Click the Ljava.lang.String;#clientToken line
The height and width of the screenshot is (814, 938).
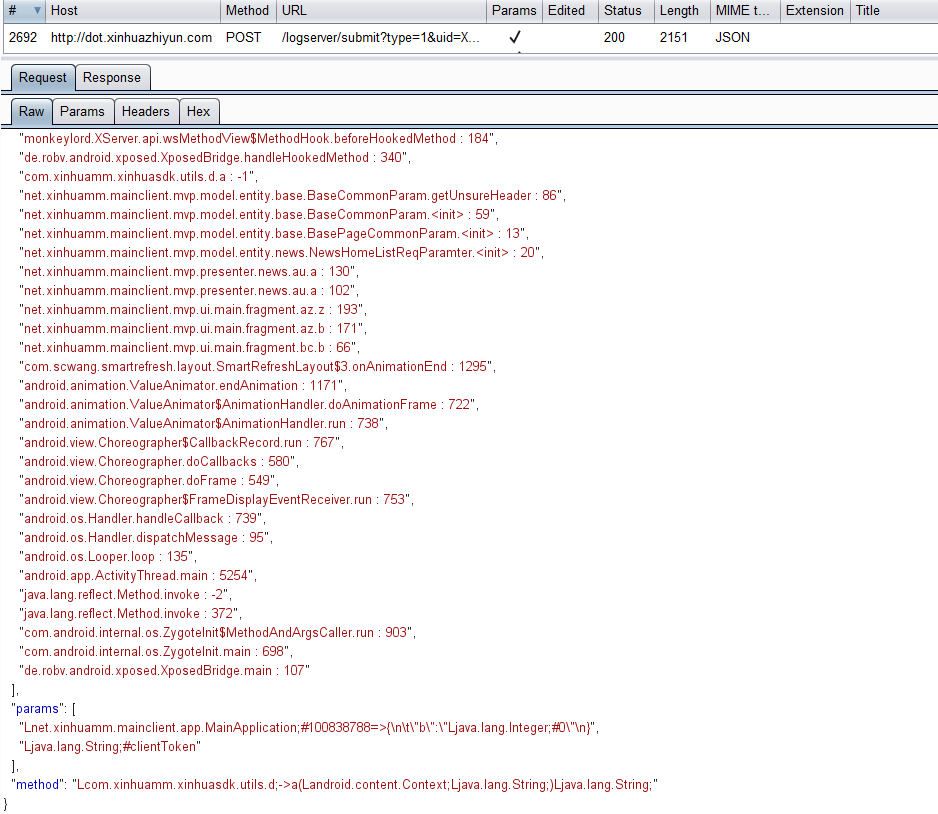click(x=110, y=747)
